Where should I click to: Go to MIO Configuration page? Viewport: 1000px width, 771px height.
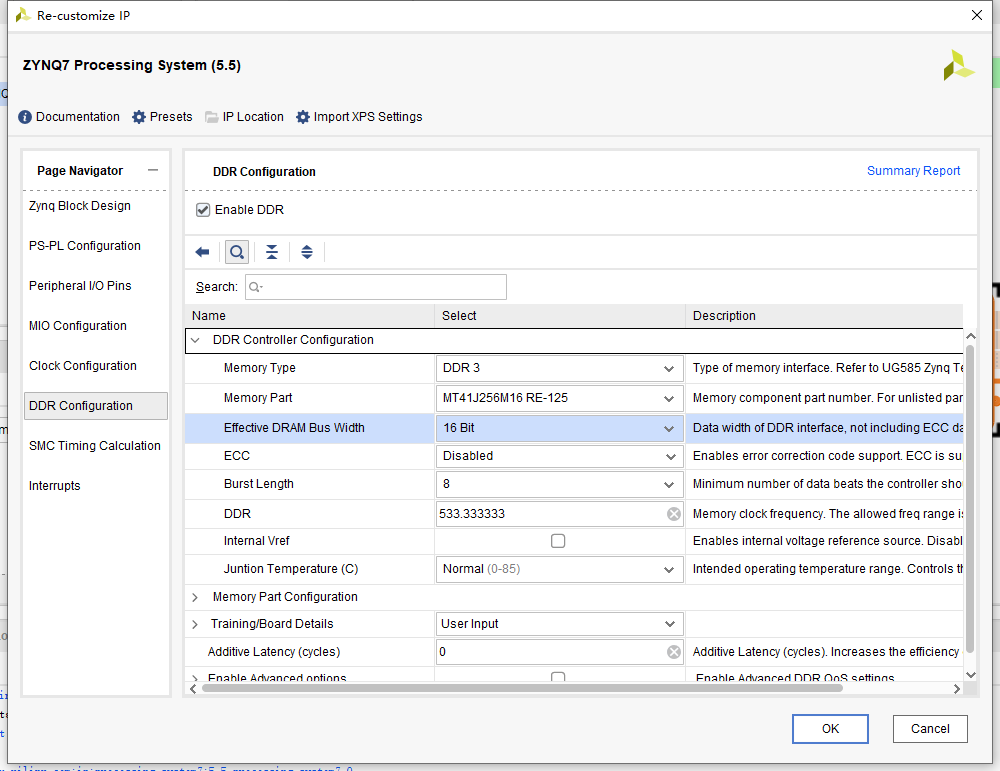click(78, 326)
